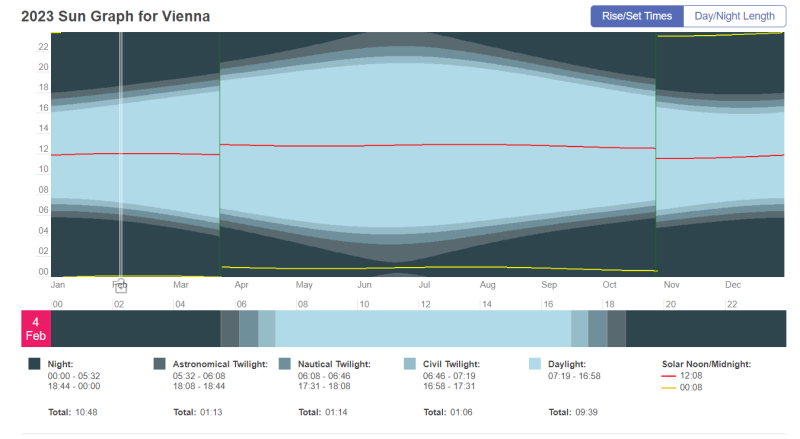Viewport: 800px width, 439px height.
Task: Click the Night: legend label
Action: coord(60,364)
